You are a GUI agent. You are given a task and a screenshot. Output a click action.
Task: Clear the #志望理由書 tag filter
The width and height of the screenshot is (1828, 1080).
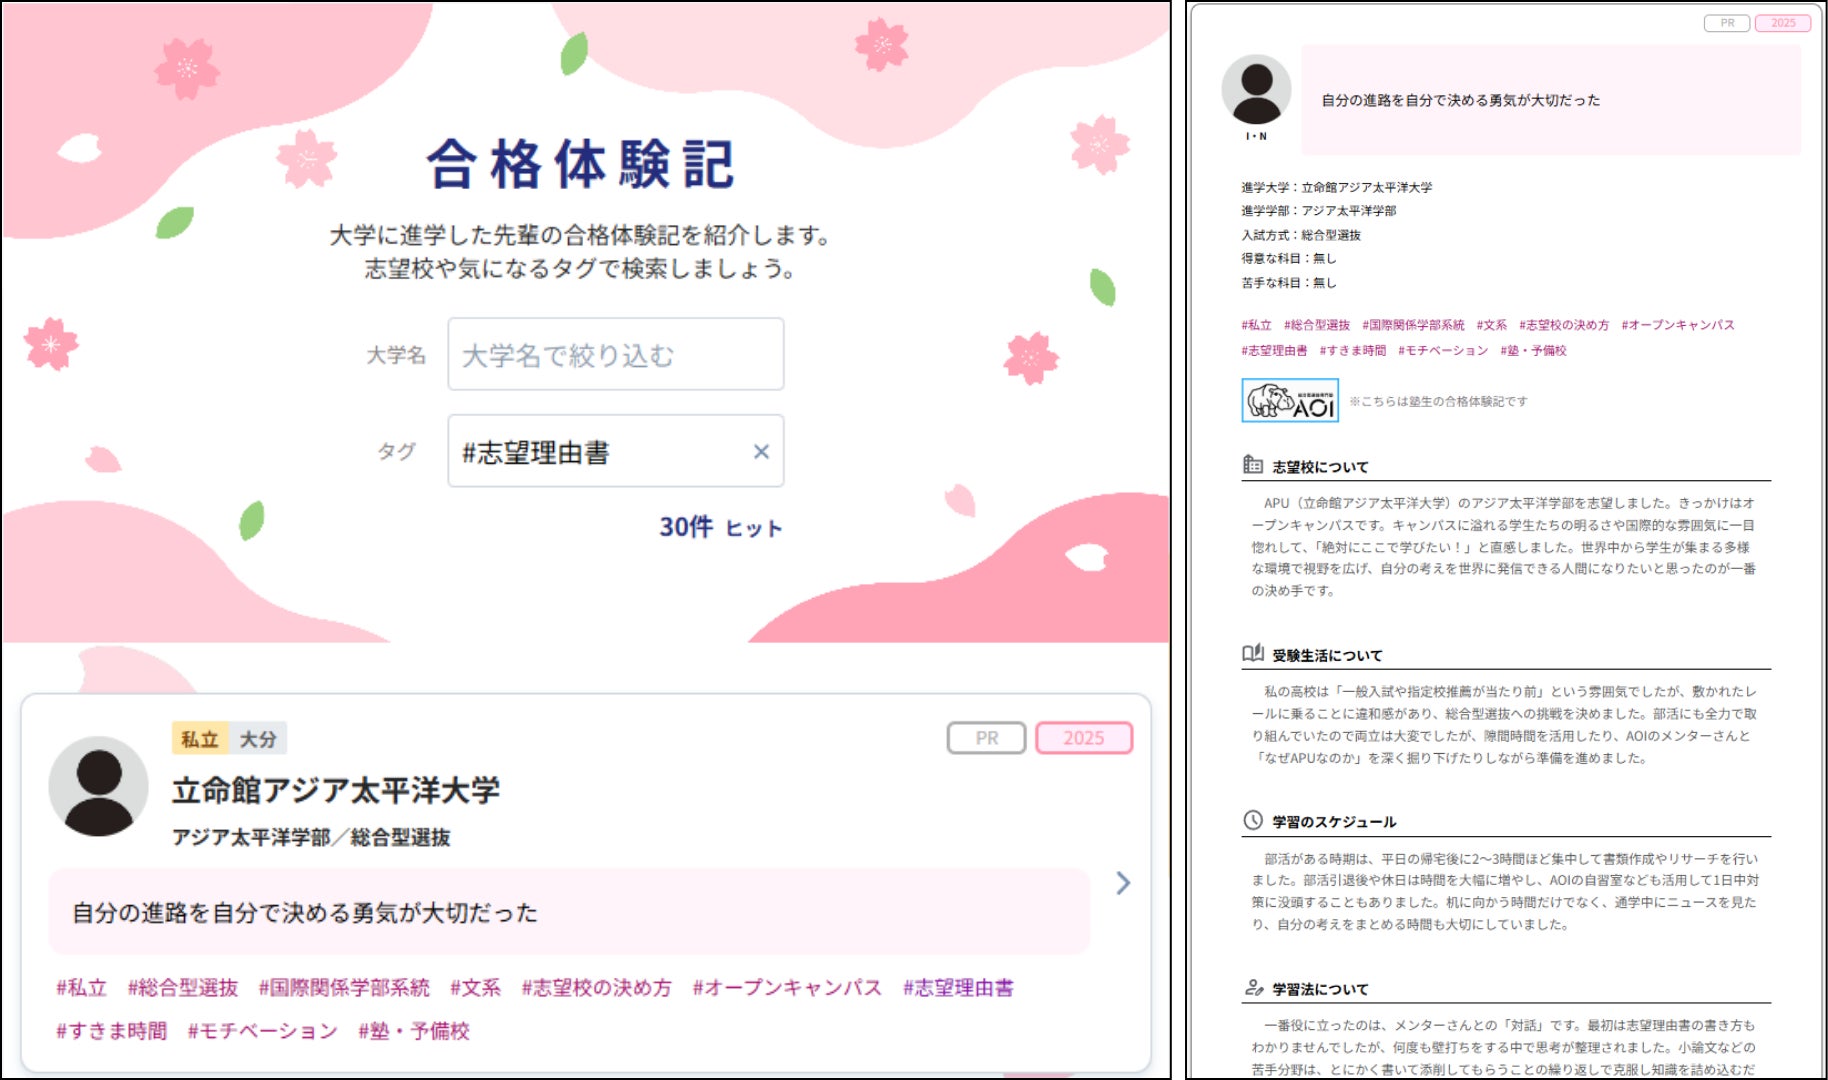761,452
